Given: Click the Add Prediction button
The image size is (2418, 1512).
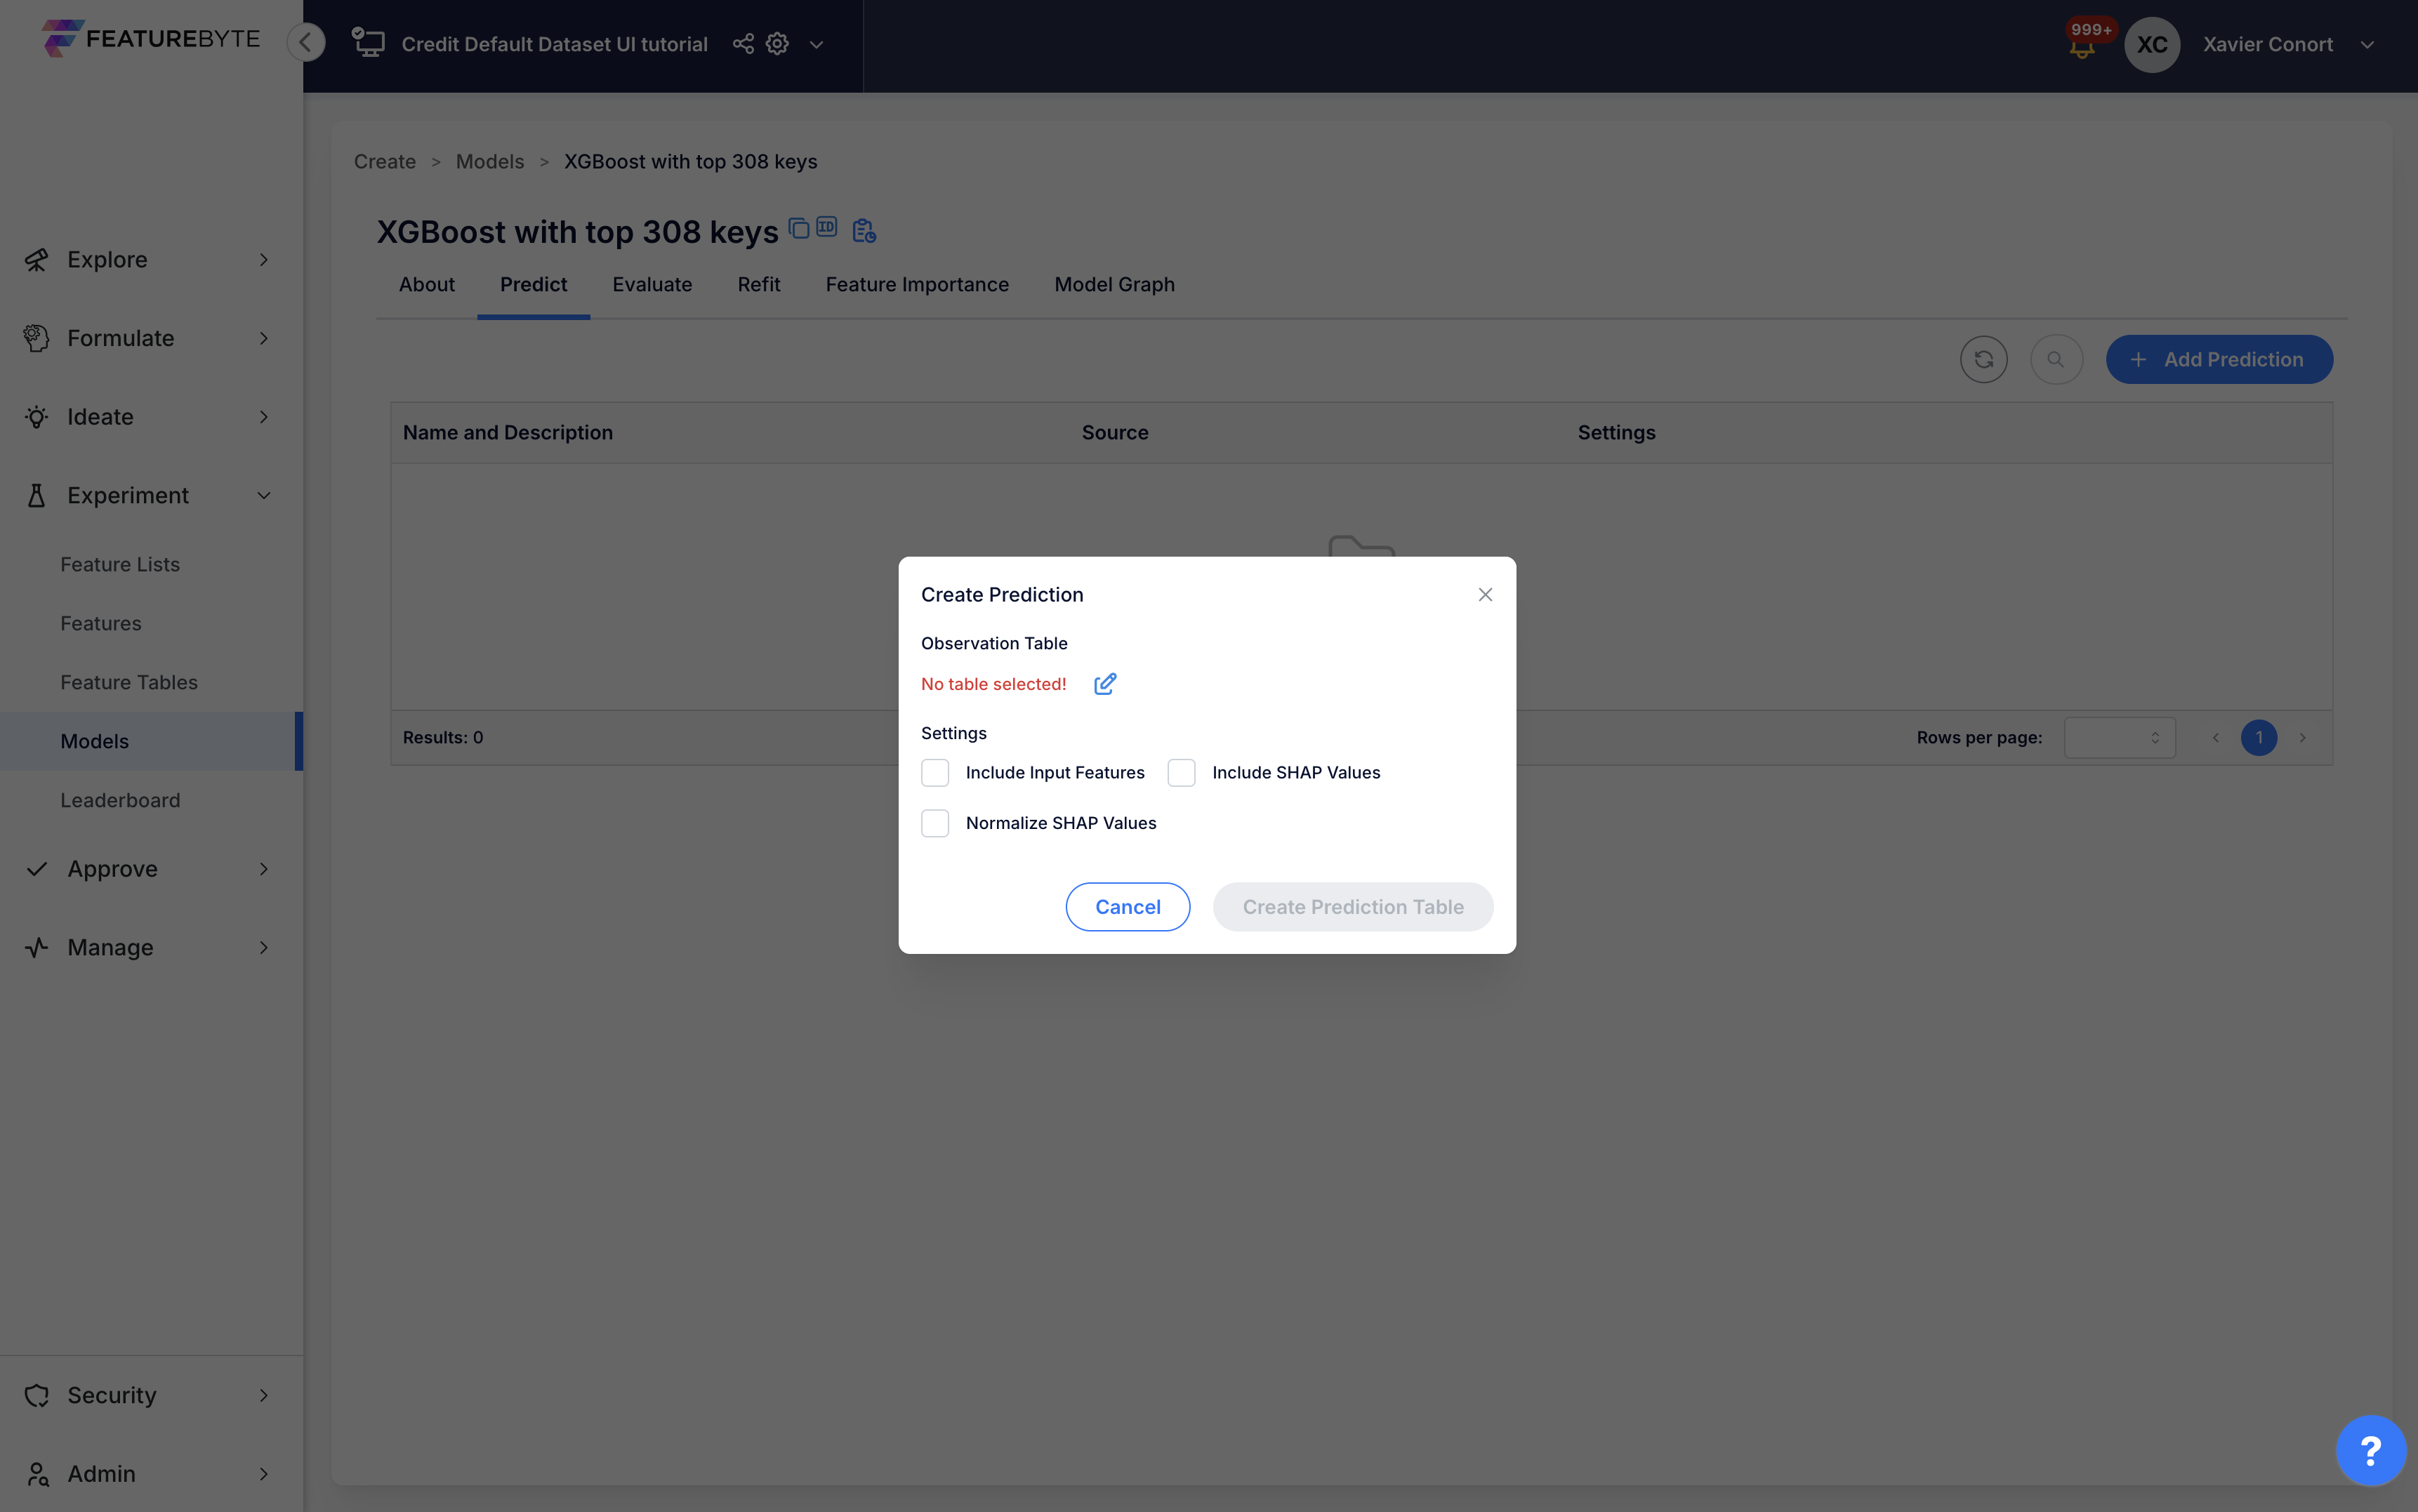Looking at the screenshot, I should click(x=2219, y=359).
